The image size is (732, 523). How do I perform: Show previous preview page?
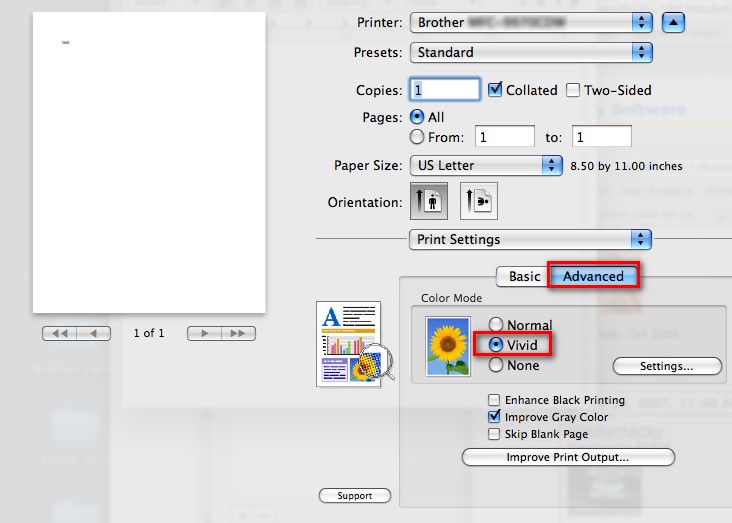pos(94,333)
